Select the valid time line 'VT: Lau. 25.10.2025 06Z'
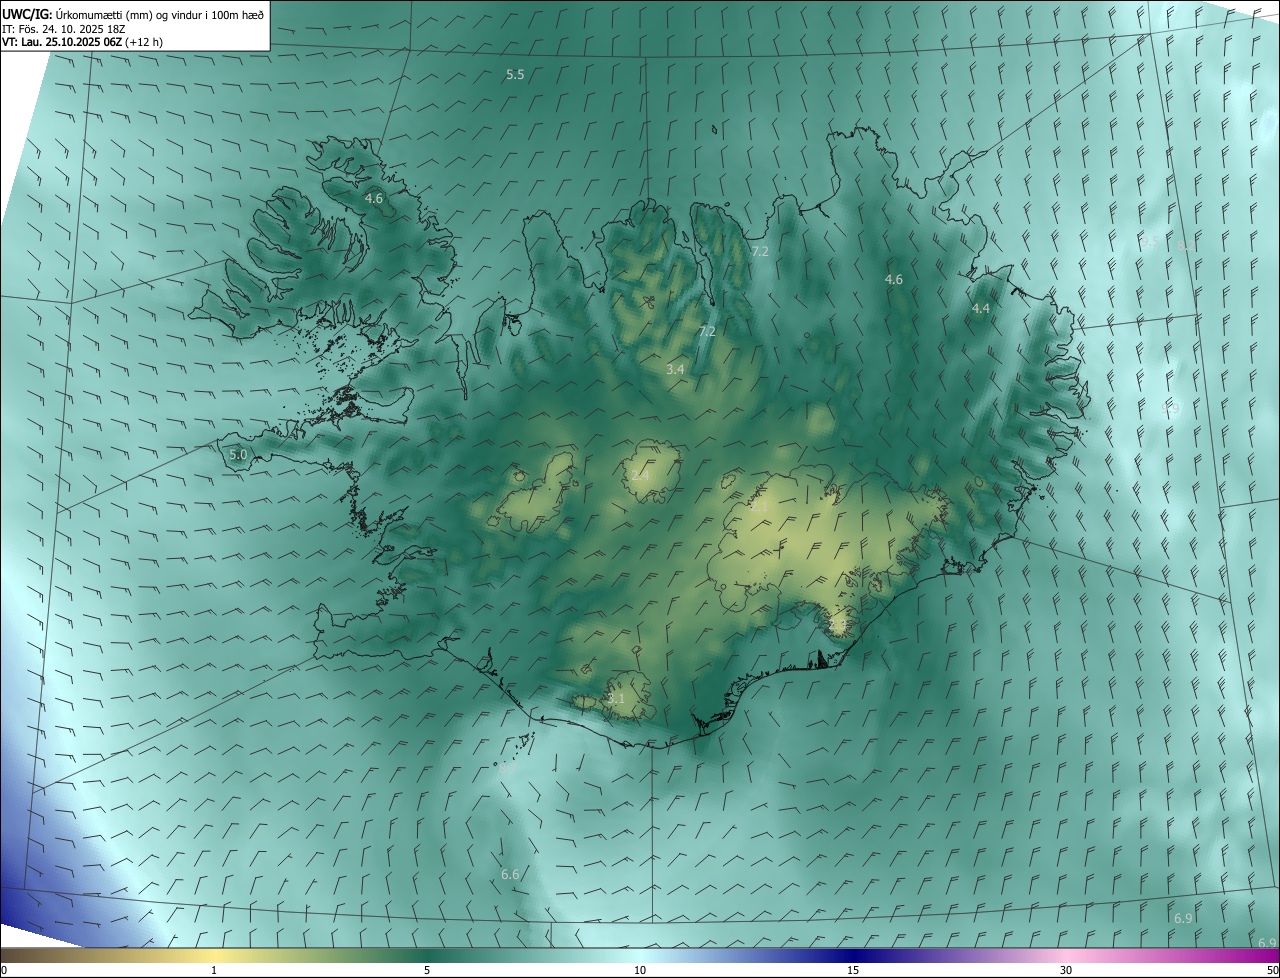This screenshot has width=1280, height=978. pyautogui.click(x=63, y=42)
